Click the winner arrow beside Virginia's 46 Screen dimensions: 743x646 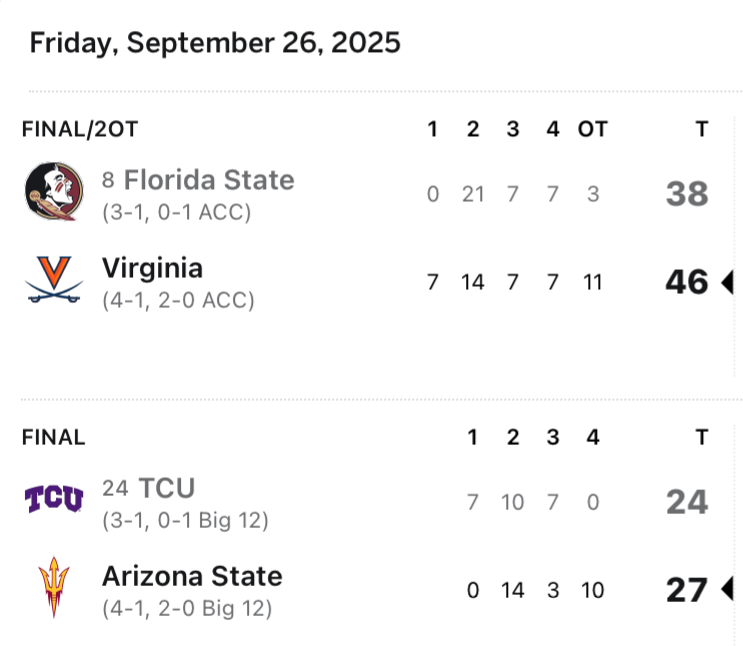click(x=727, y=282)
